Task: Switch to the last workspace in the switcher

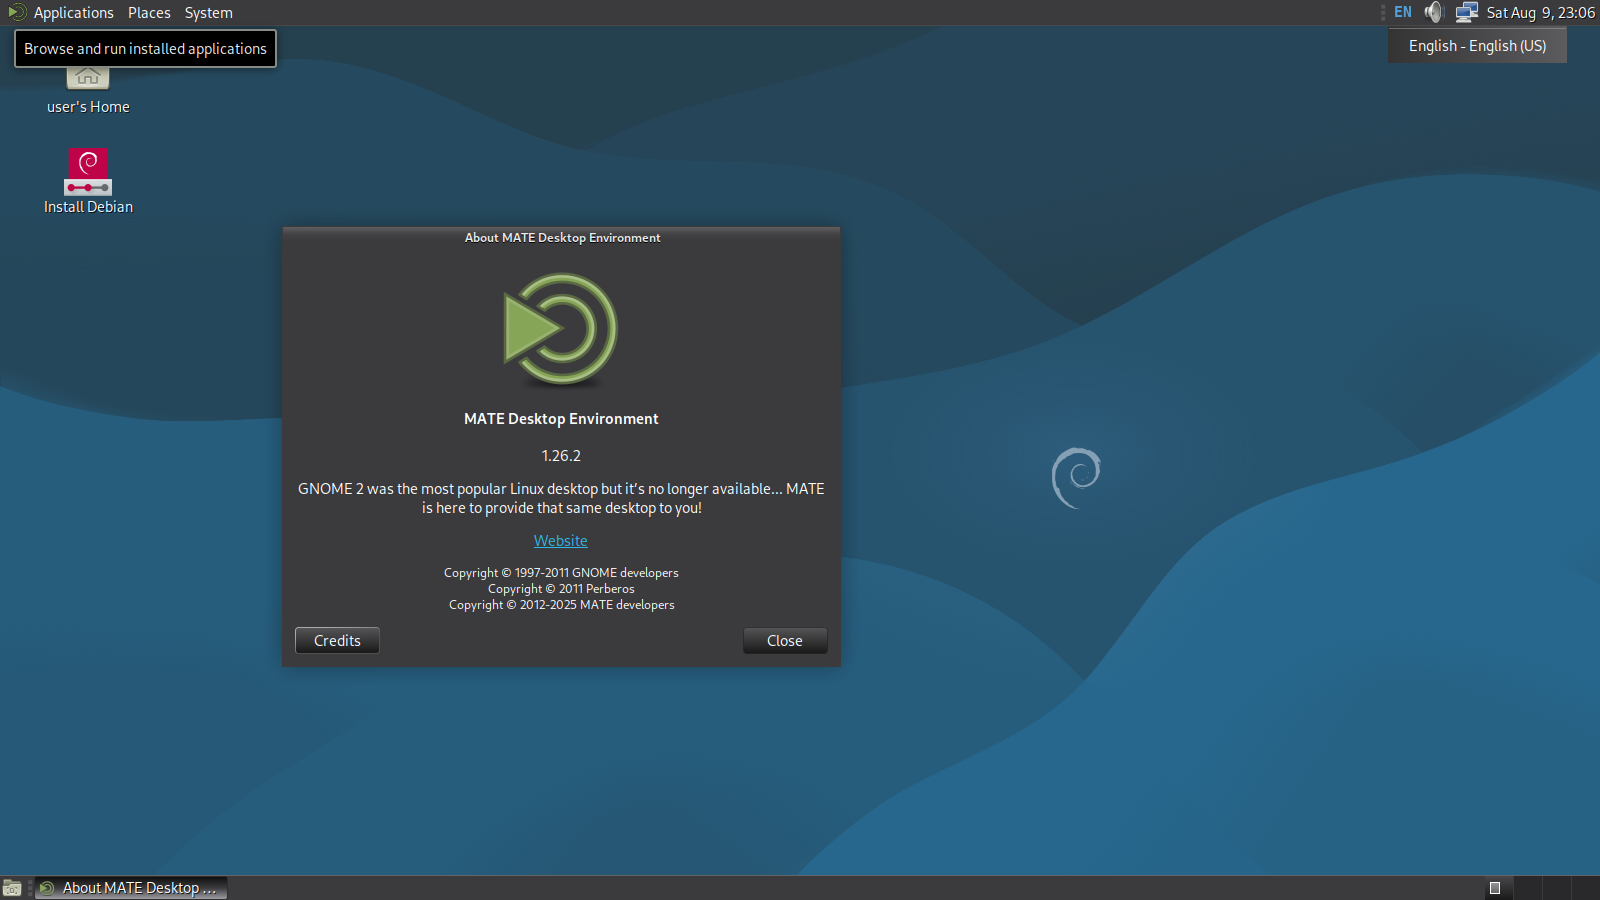Action: coord(1585,888)
